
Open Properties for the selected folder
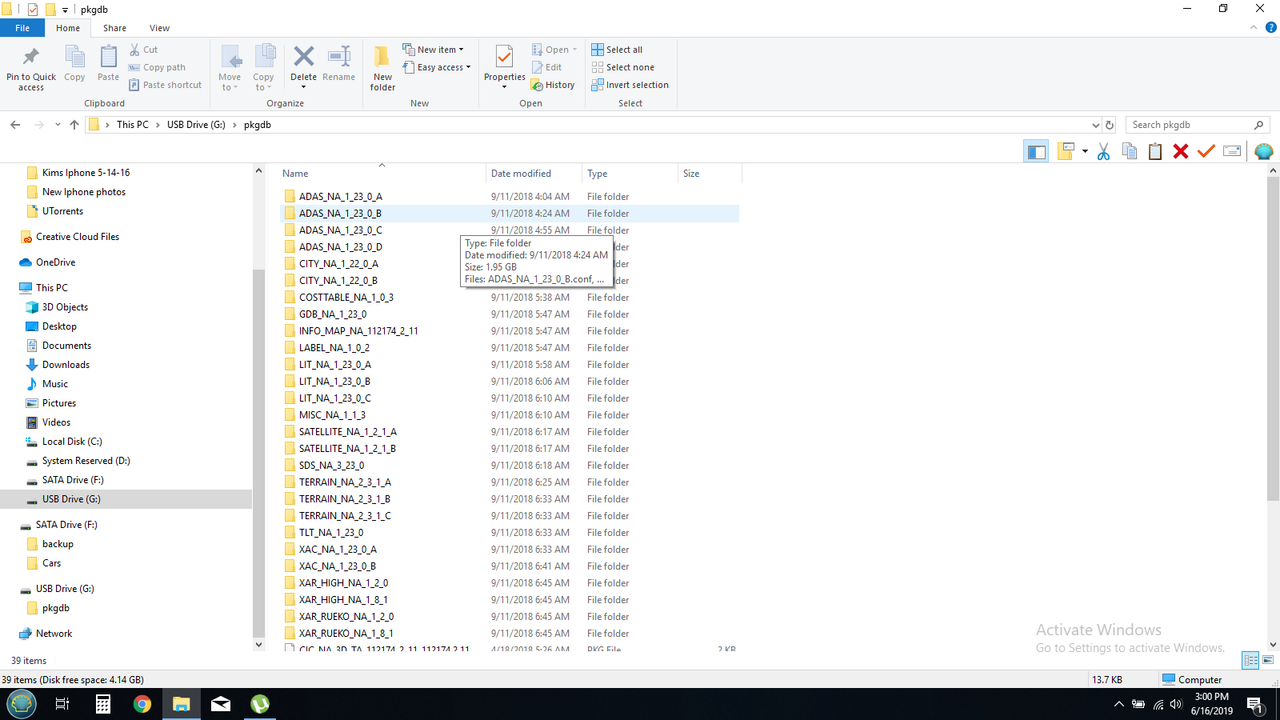pyautogui.click(x=504, y=66)
